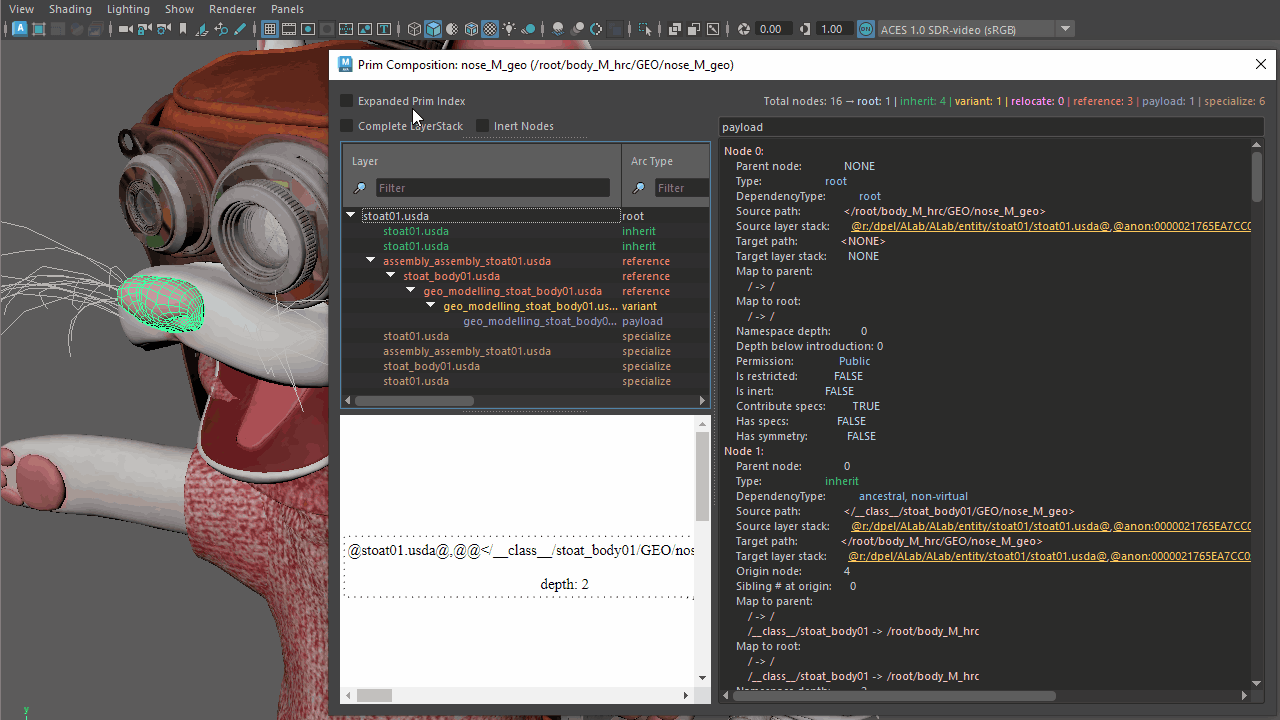Viewport: 1280px width, 720px height.
Task: Collapse the stoat_body01.usda reference node
Action: pyautogui.click(x=391, y=275)
